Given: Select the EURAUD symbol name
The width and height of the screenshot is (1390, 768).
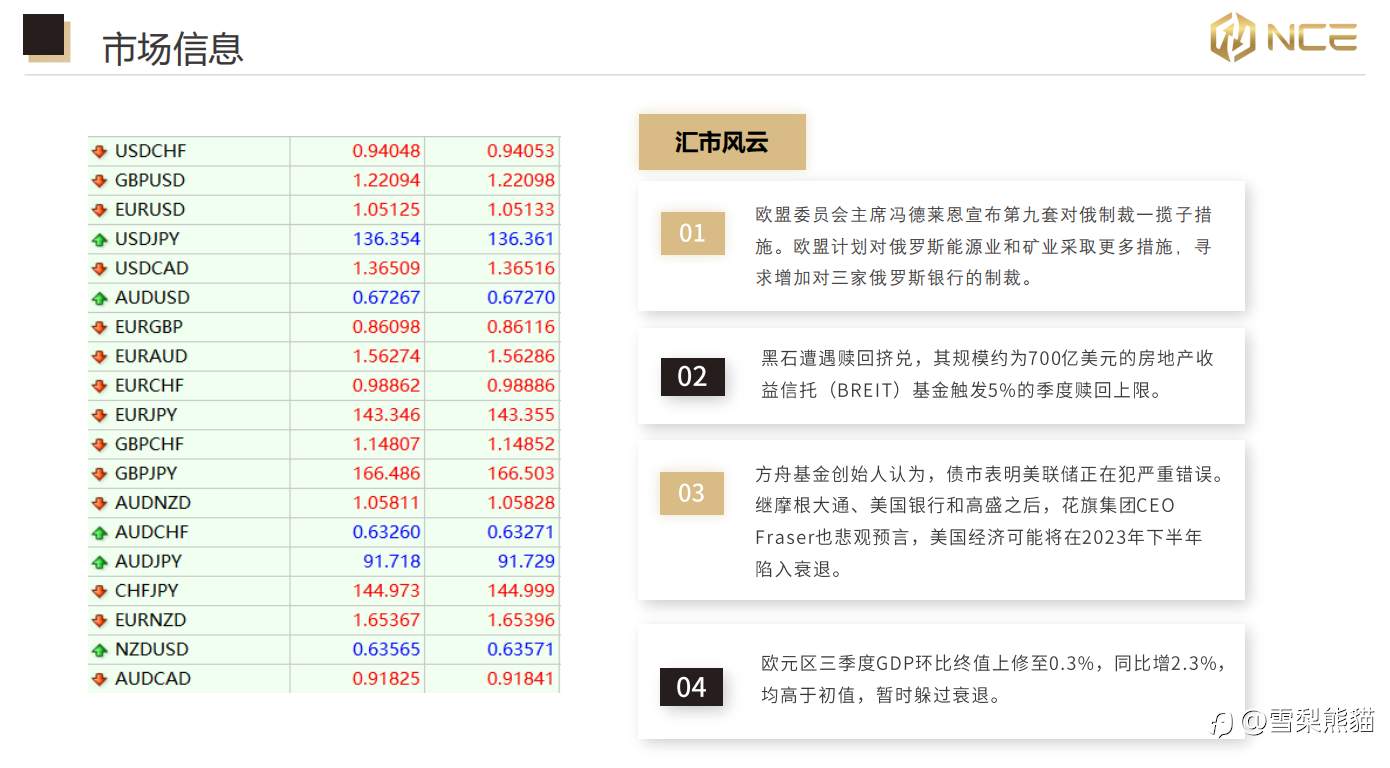Looking at the screenshot, I should [x=151, y=356].
